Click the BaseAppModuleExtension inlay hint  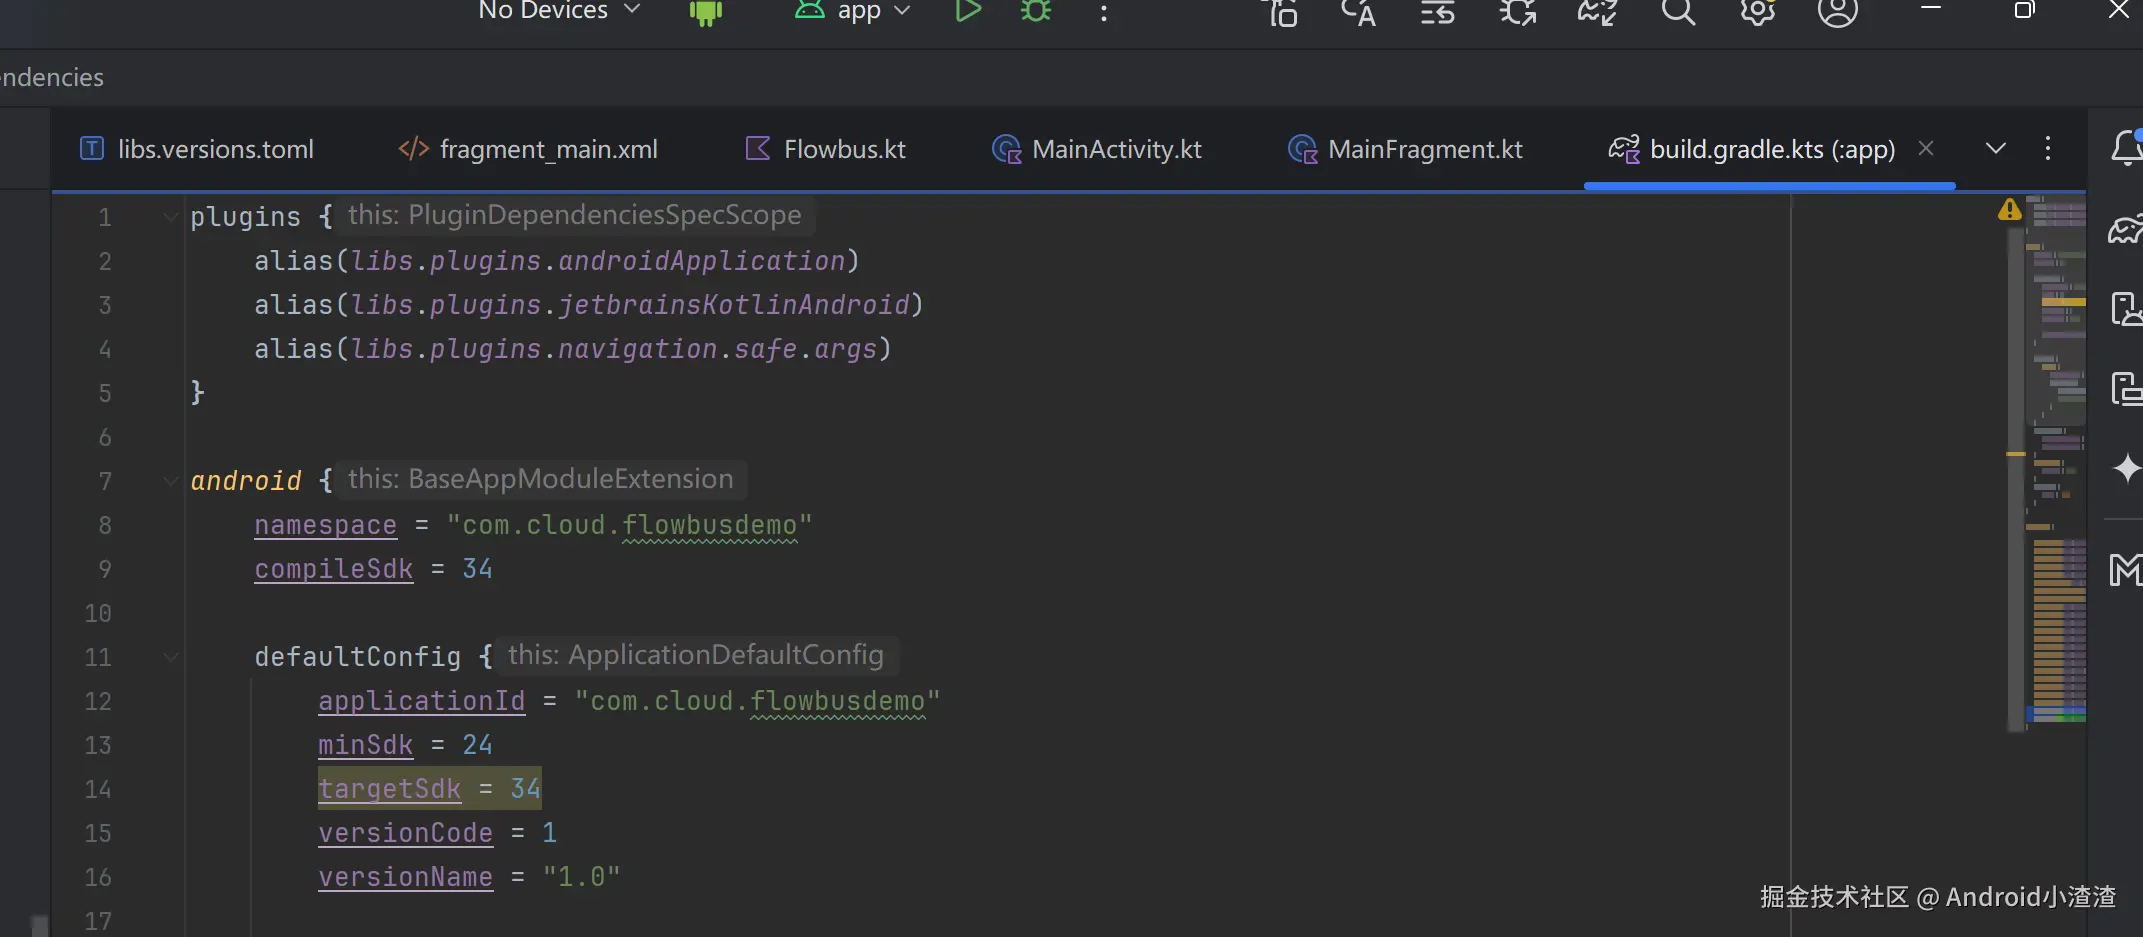pyautogui.click(x=541, y=479)
